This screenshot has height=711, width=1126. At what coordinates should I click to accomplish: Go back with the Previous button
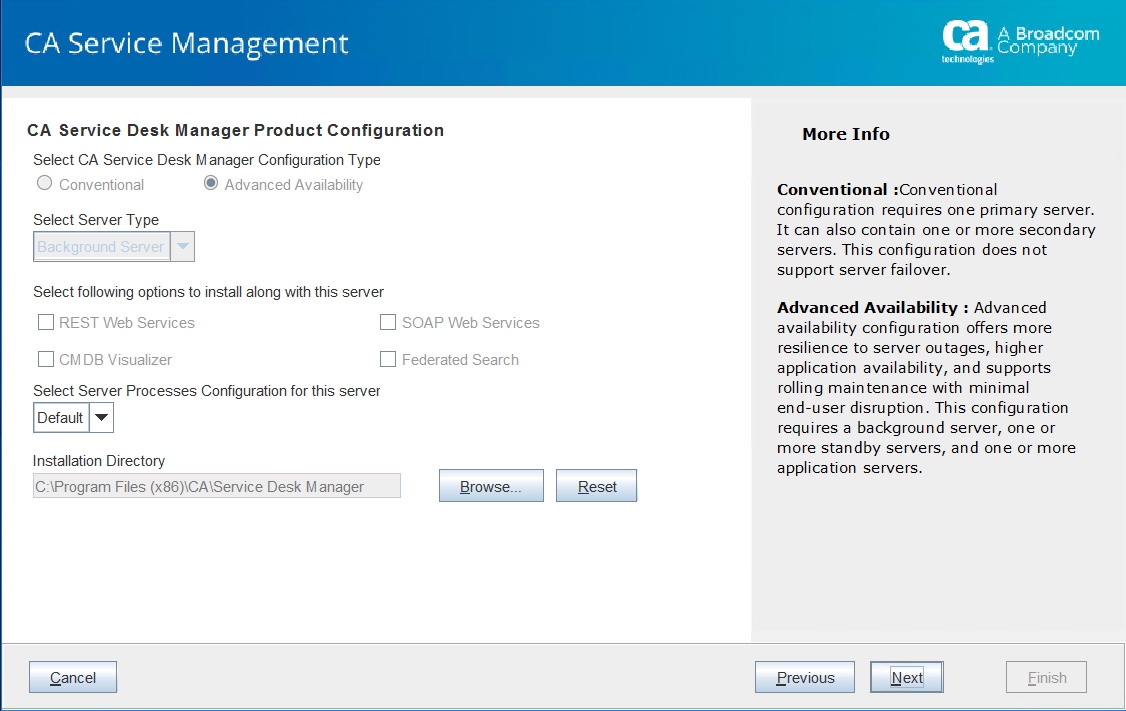pos(805,678)
